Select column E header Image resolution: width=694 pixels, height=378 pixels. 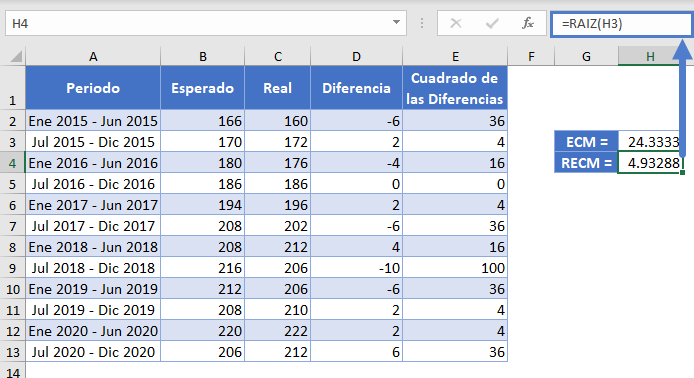click(x=455, y=56)
